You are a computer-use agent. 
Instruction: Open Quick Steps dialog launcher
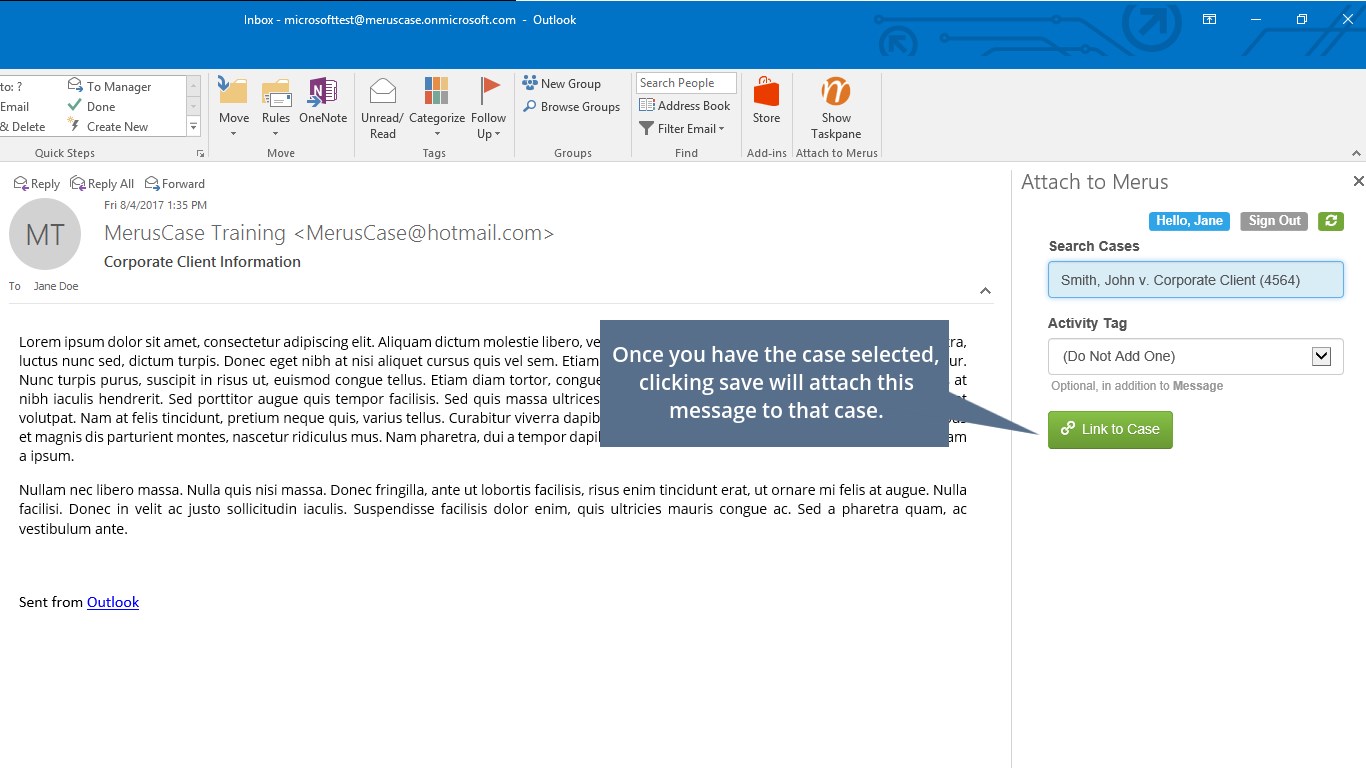click(x=200, y=153)
